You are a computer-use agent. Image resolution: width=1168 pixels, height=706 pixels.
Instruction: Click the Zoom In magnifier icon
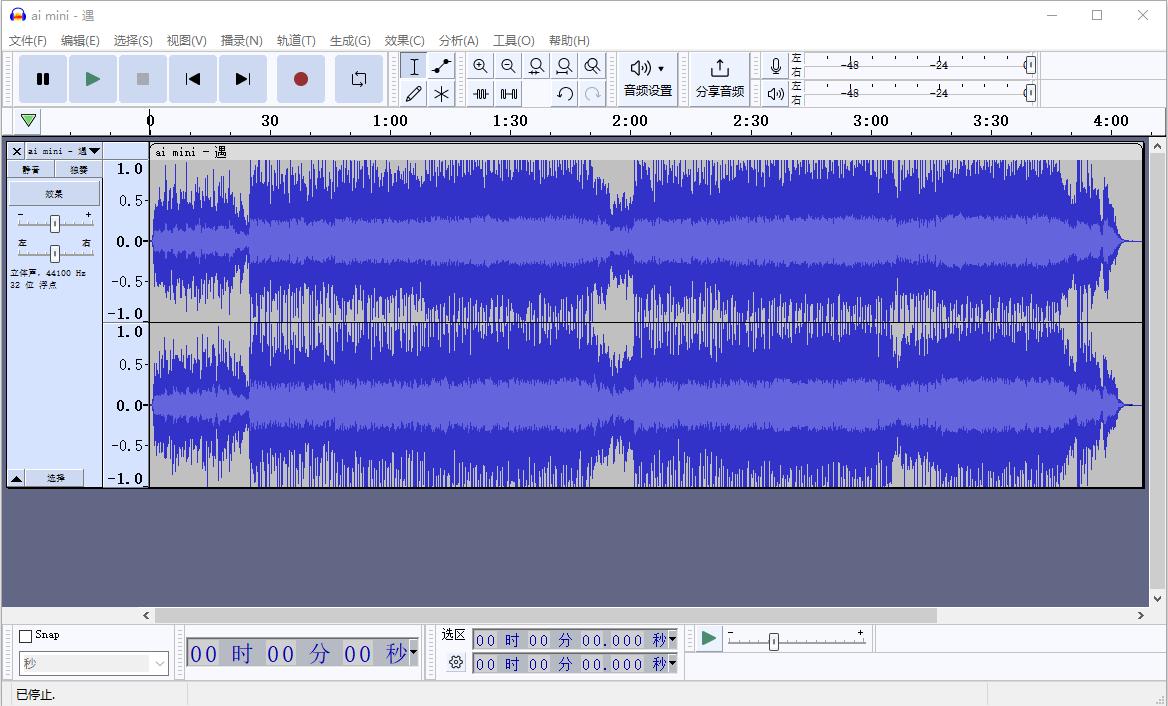481,67
